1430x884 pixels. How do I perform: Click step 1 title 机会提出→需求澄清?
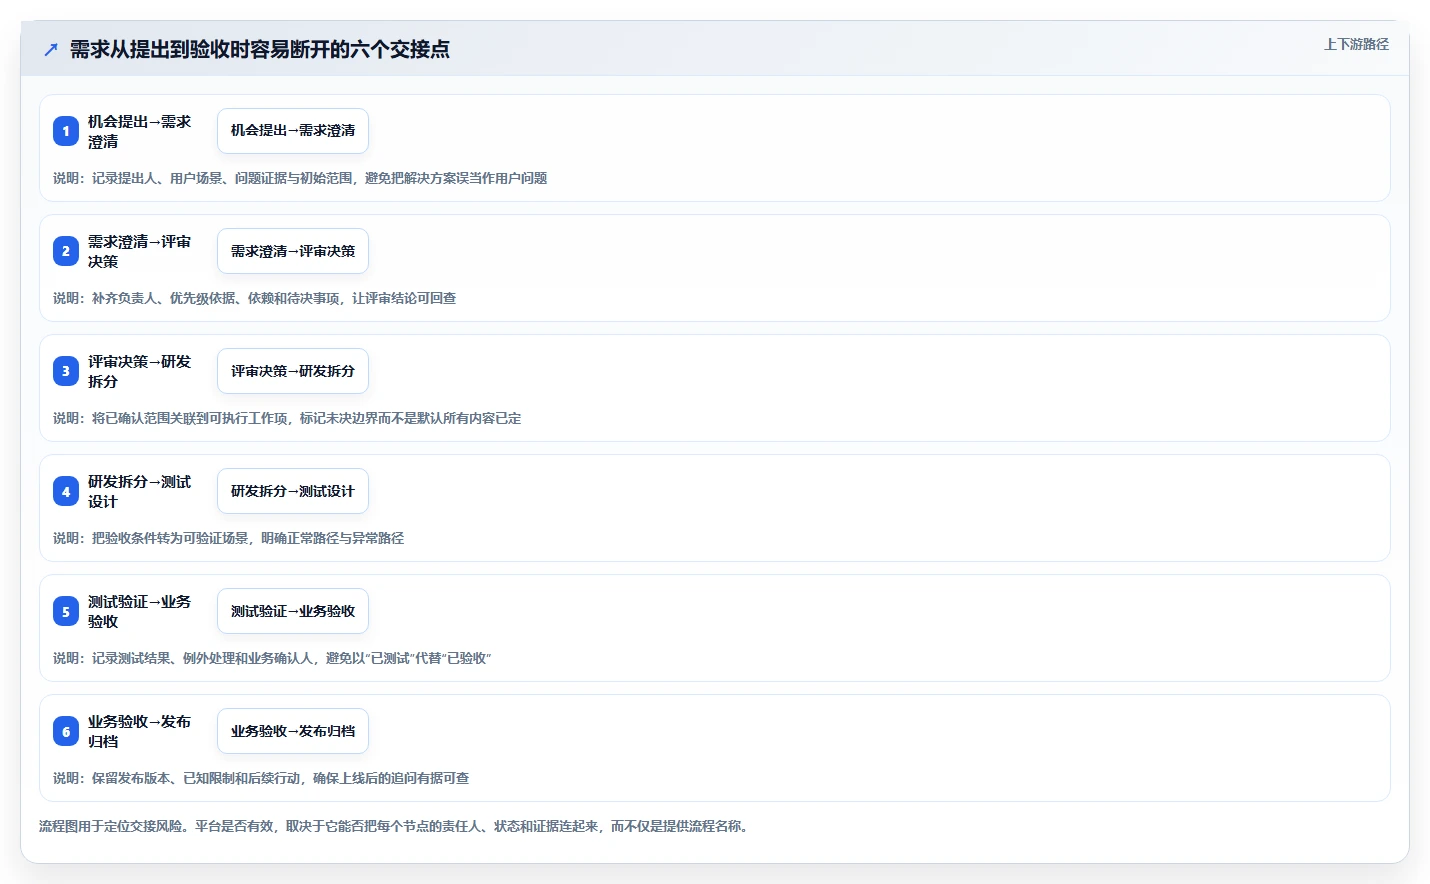click(x=139, y=131)
